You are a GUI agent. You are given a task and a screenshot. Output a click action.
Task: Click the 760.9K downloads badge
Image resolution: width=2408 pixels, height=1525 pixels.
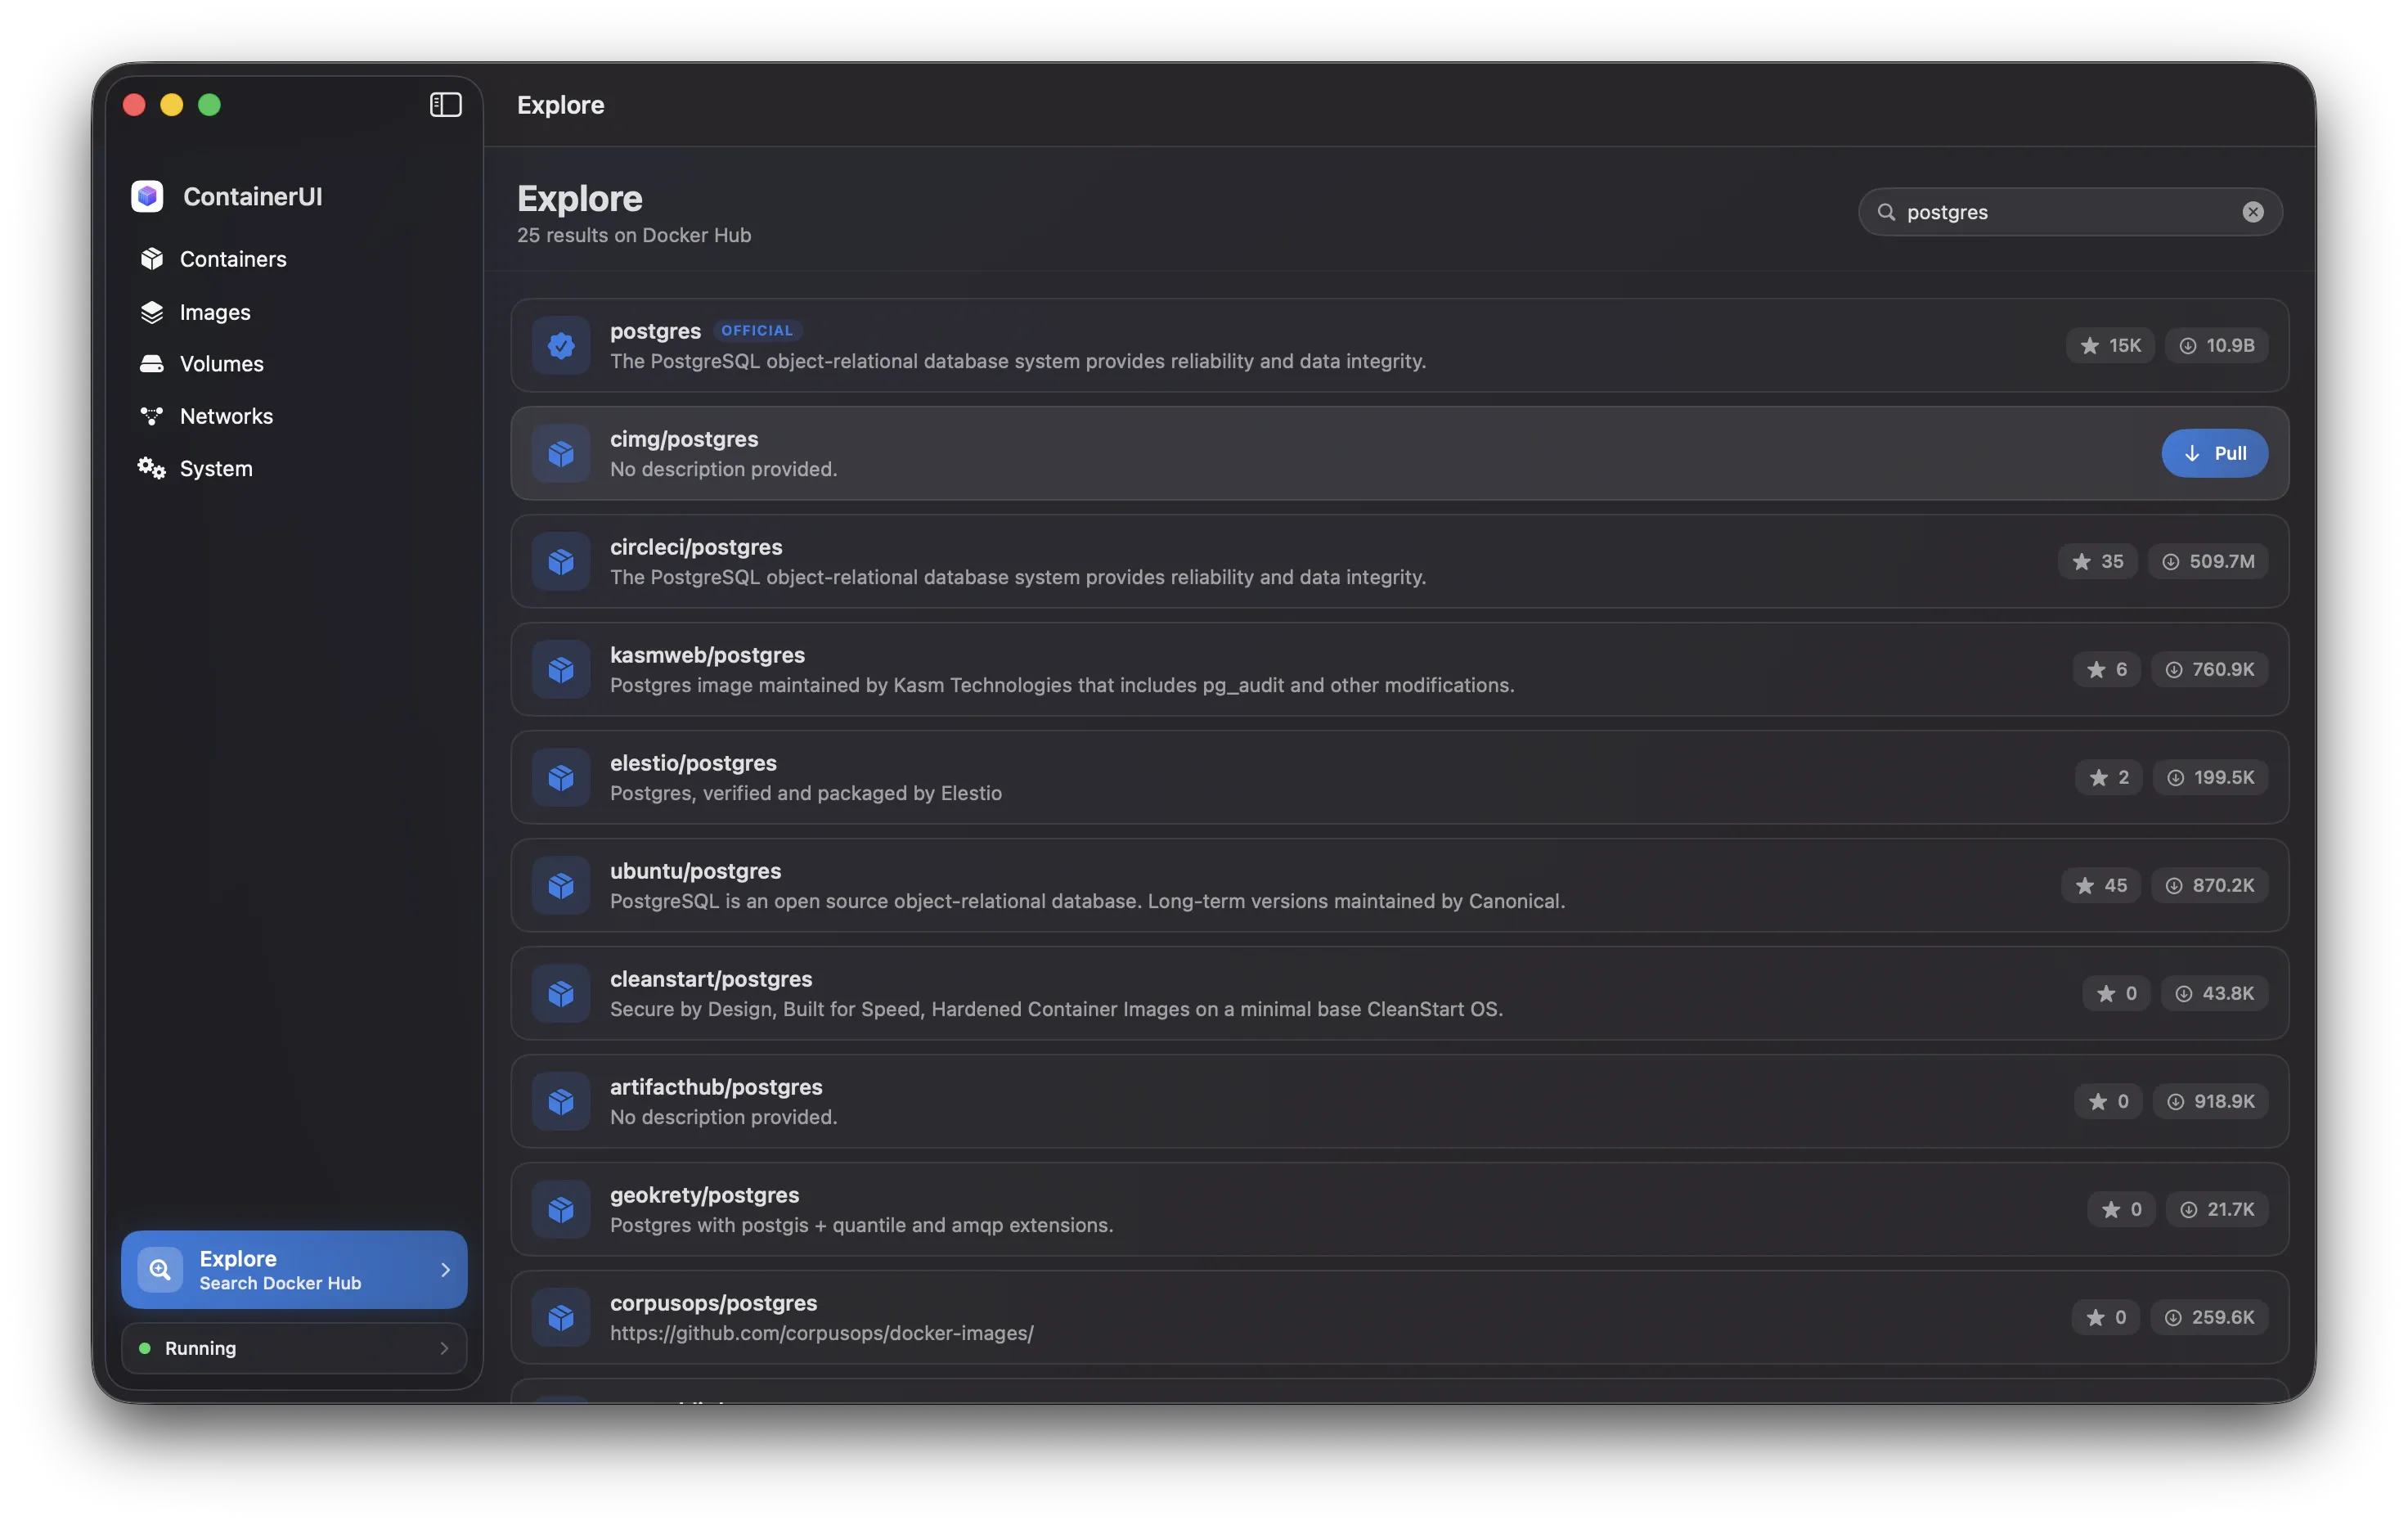pyautogui.click(x=2209, y=669)
